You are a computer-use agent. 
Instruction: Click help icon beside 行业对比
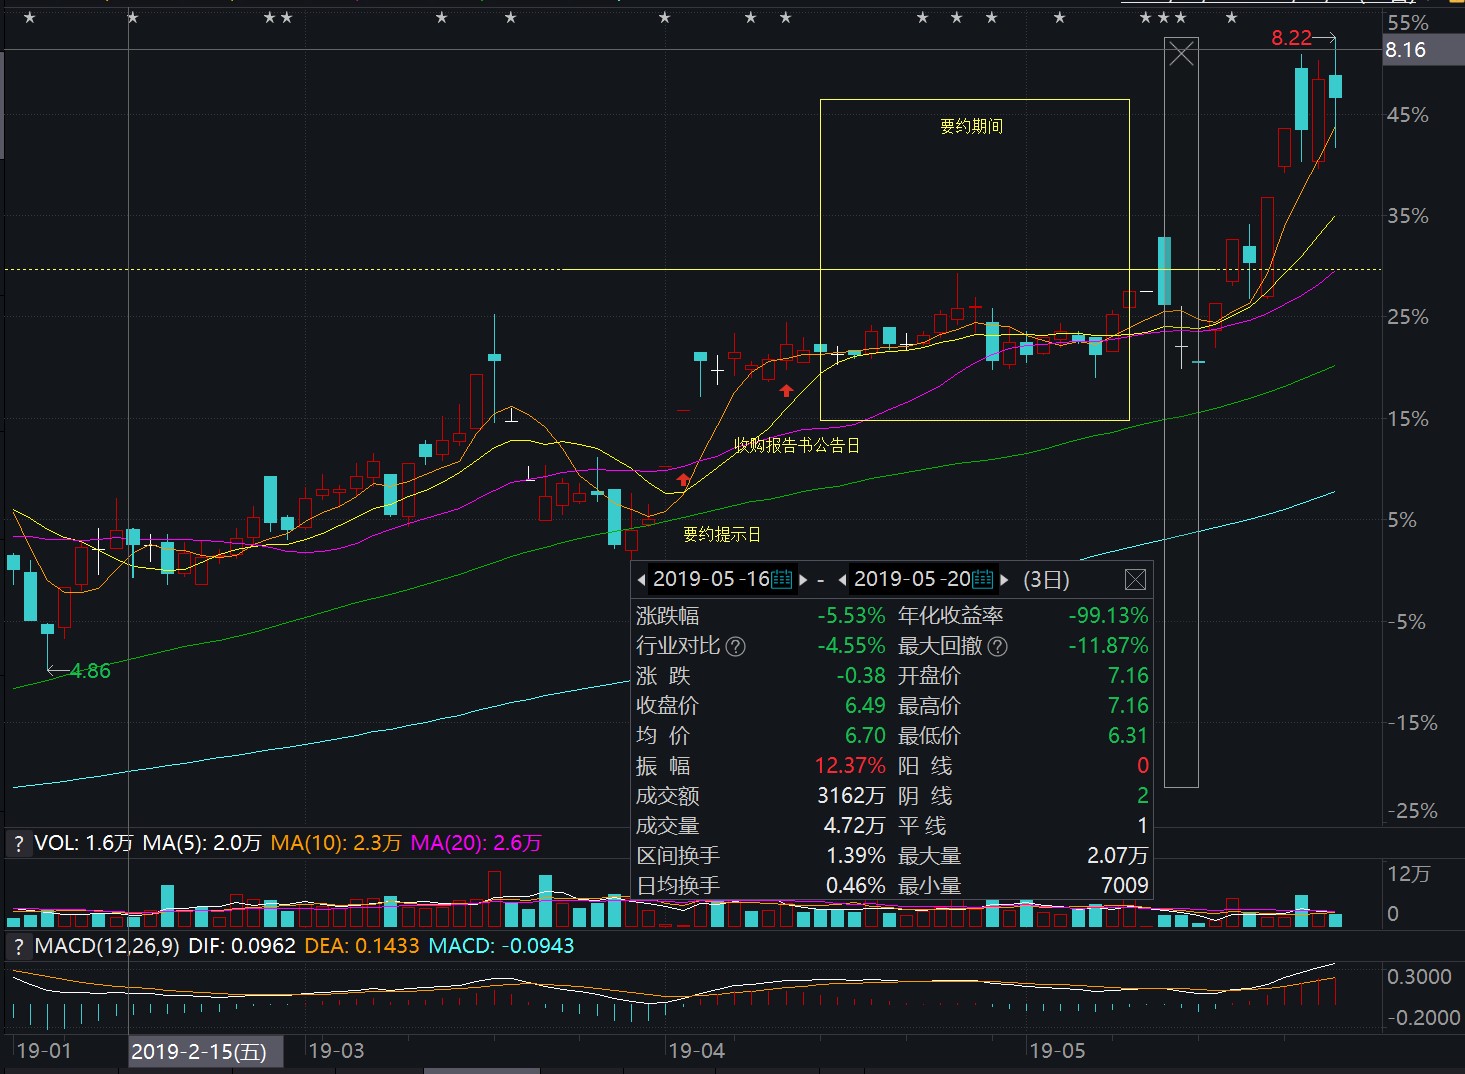pos(735,646)
